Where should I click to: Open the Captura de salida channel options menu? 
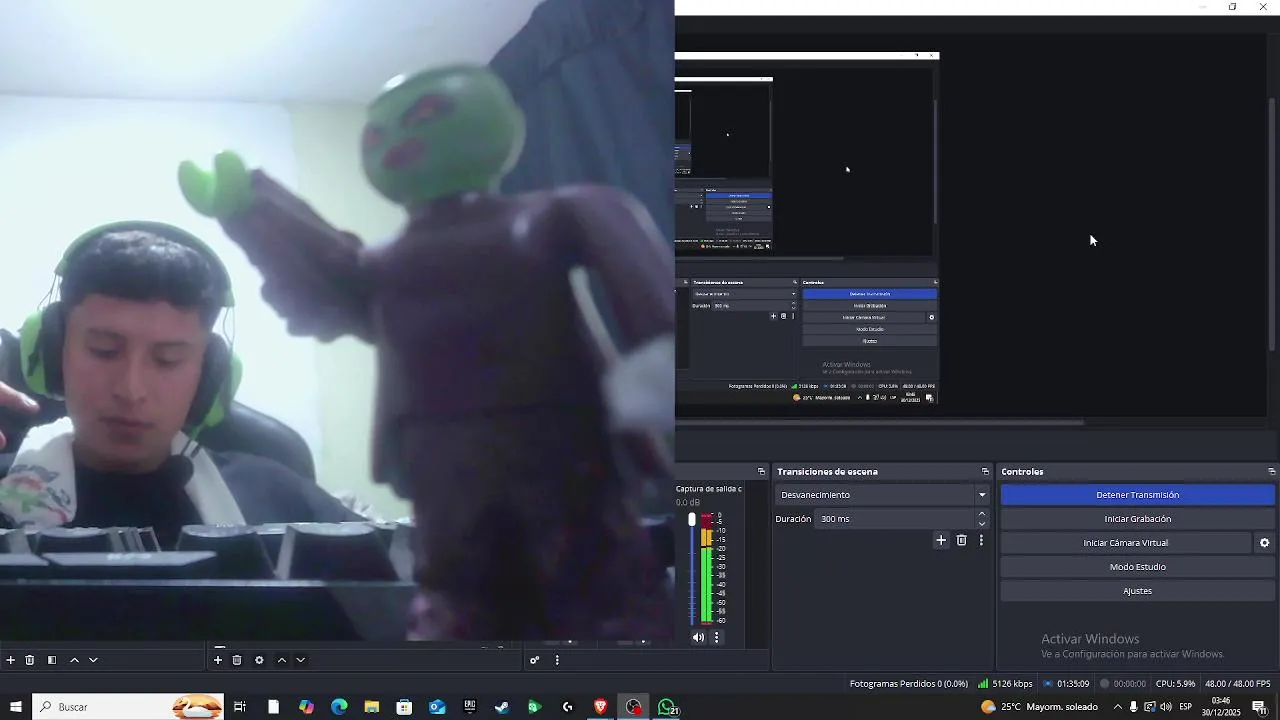(x=716, y=637)
